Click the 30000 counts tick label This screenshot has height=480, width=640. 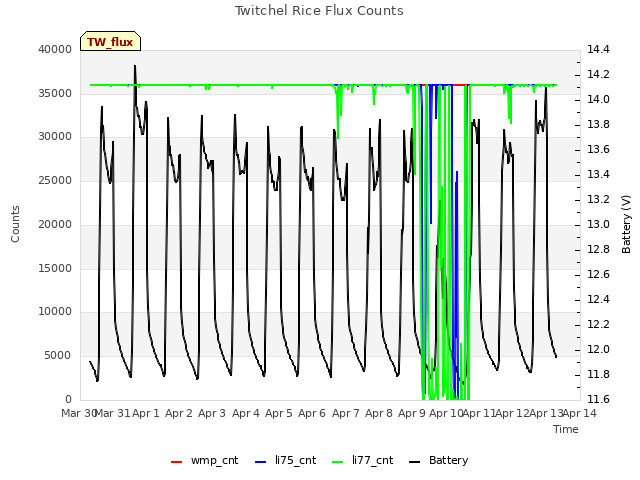pyautogui.click(x=55, y=137)
